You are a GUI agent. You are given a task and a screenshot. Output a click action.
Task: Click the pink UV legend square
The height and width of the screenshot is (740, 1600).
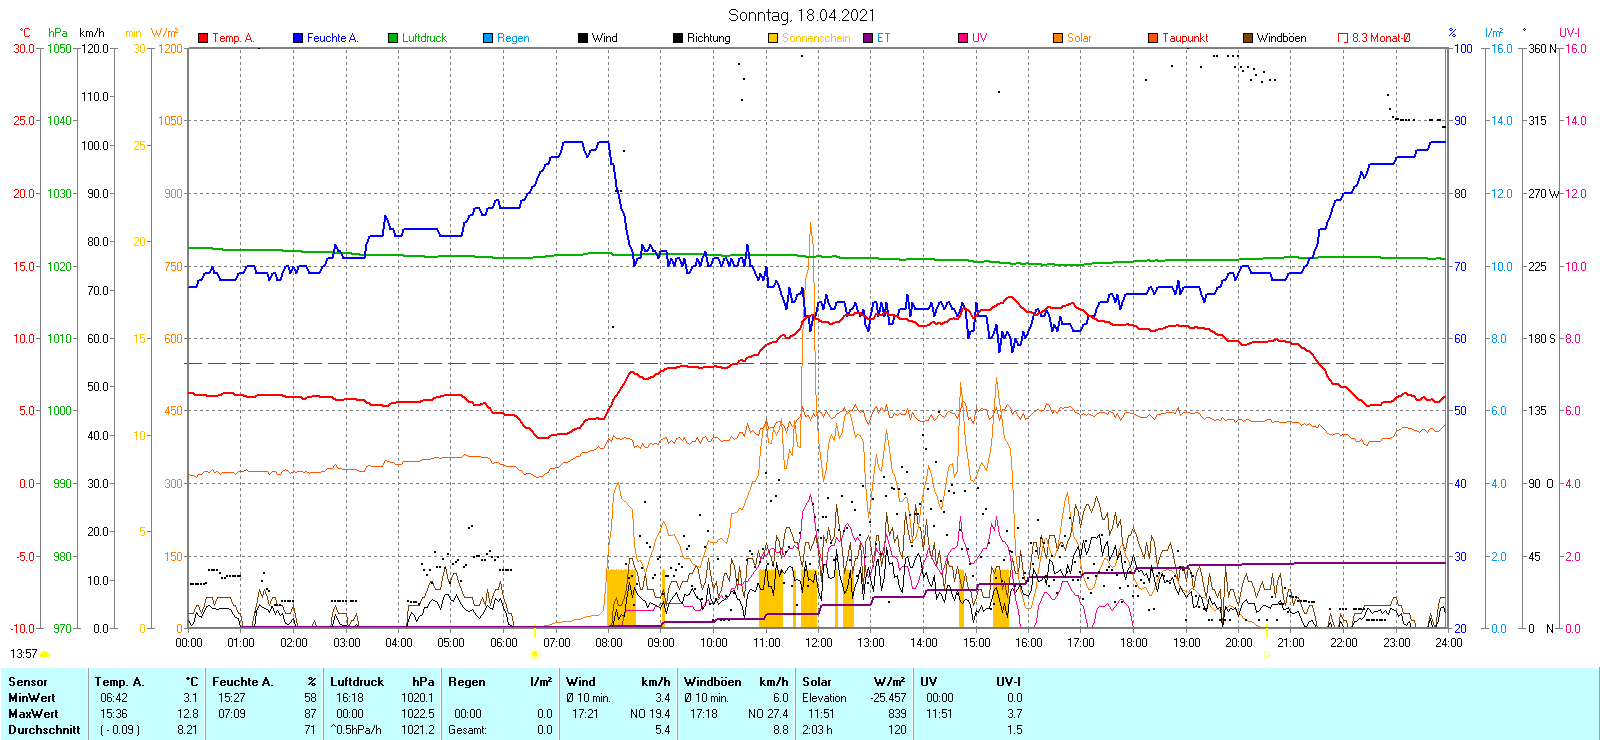963,38
